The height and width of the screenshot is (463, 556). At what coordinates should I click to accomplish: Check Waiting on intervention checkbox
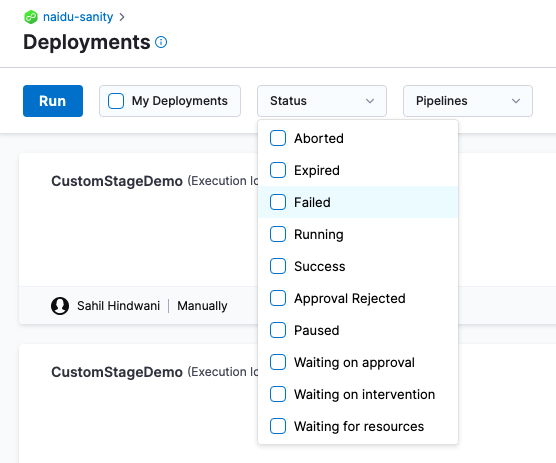278,394
